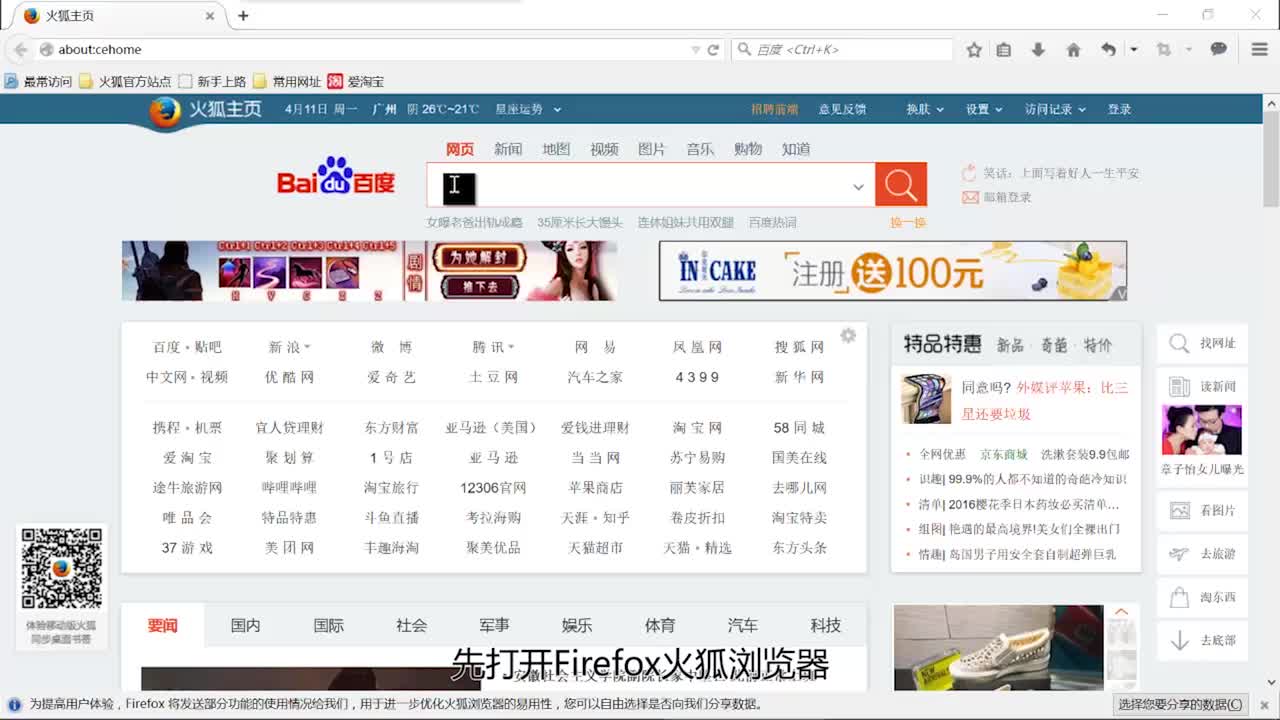Click the orange Baidu search button
Image resolution: width=1280 pixels, height=720 pixels.
(900, 185)
